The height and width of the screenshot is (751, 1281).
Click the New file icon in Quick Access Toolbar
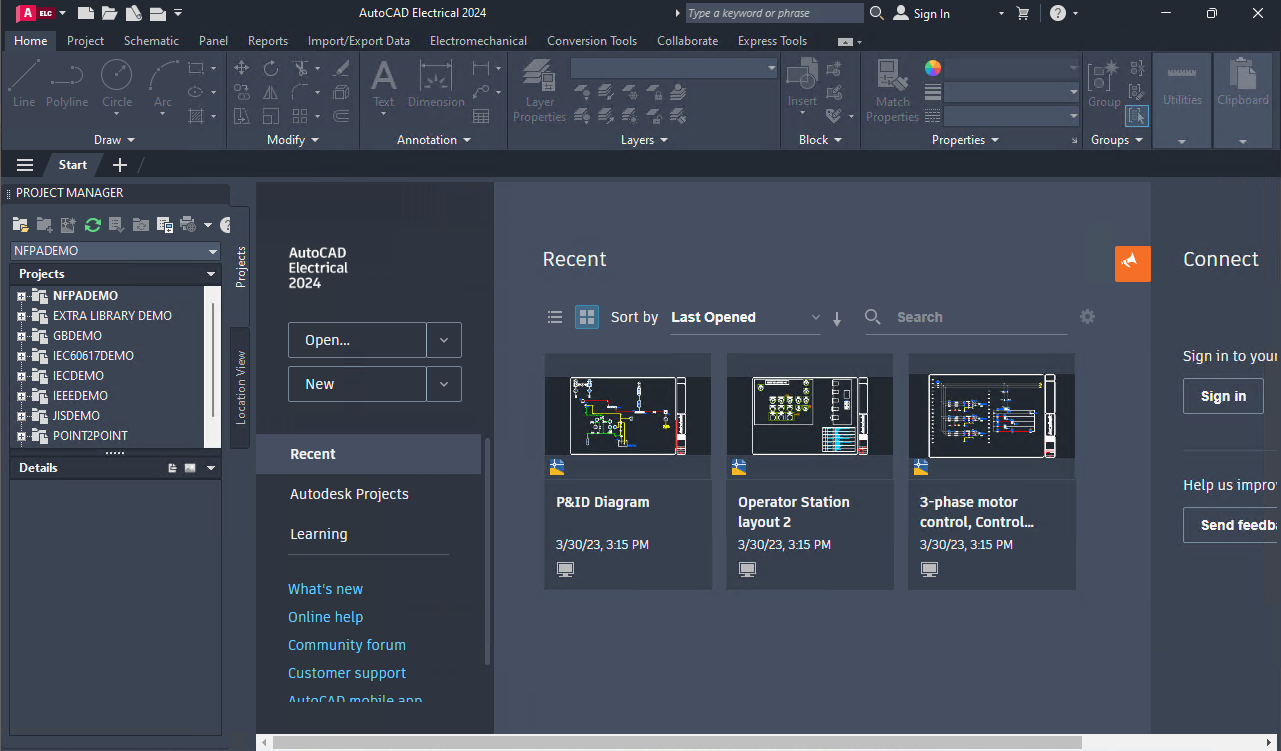point(86,13)
